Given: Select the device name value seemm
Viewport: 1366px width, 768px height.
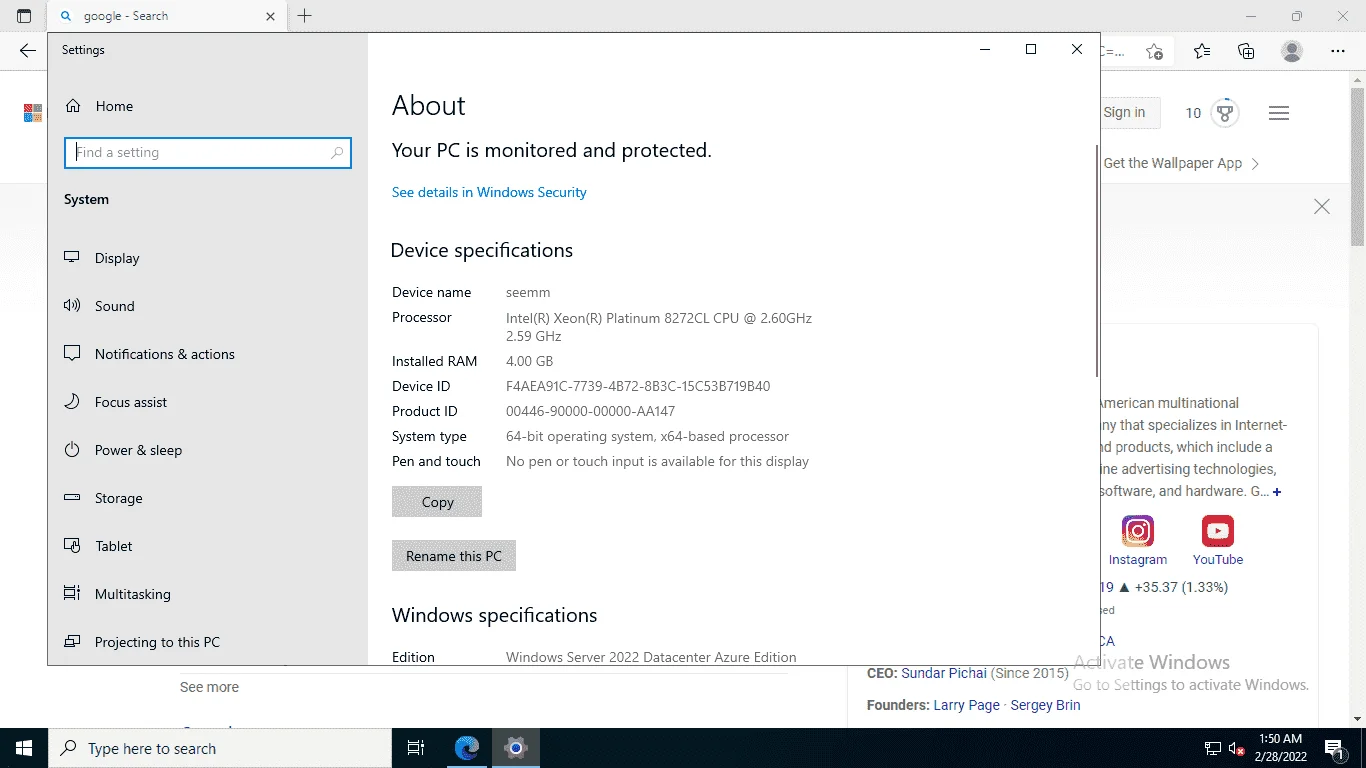Looking at the screenshot, I should pyautogui.click(x=528, y=292).
